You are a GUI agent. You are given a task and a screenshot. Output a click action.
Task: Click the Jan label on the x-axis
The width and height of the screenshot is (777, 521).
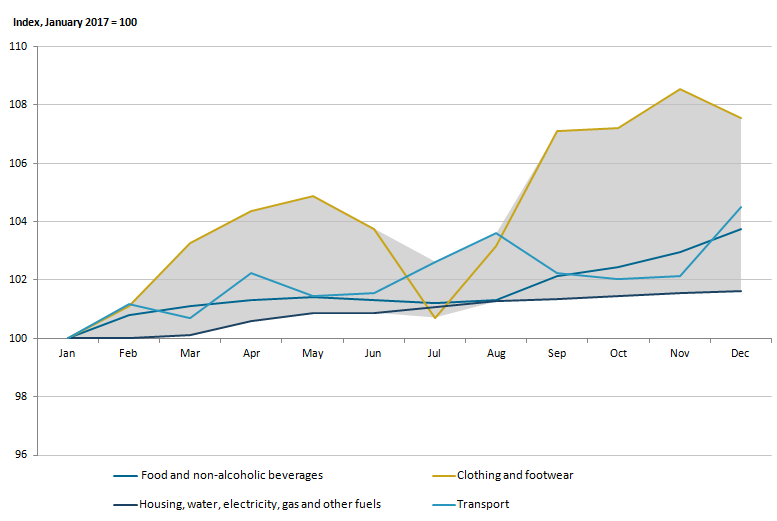click(x=67, y=354)
